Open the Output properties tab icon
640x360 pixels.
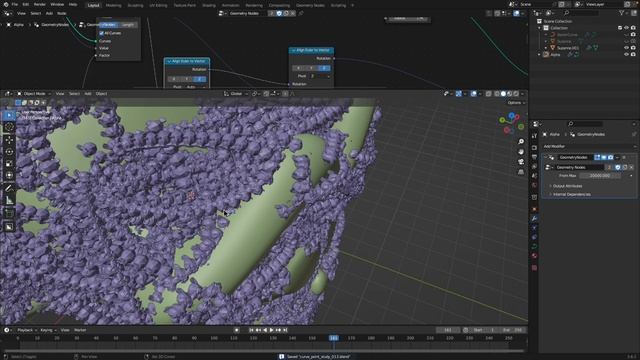[534, 157]
